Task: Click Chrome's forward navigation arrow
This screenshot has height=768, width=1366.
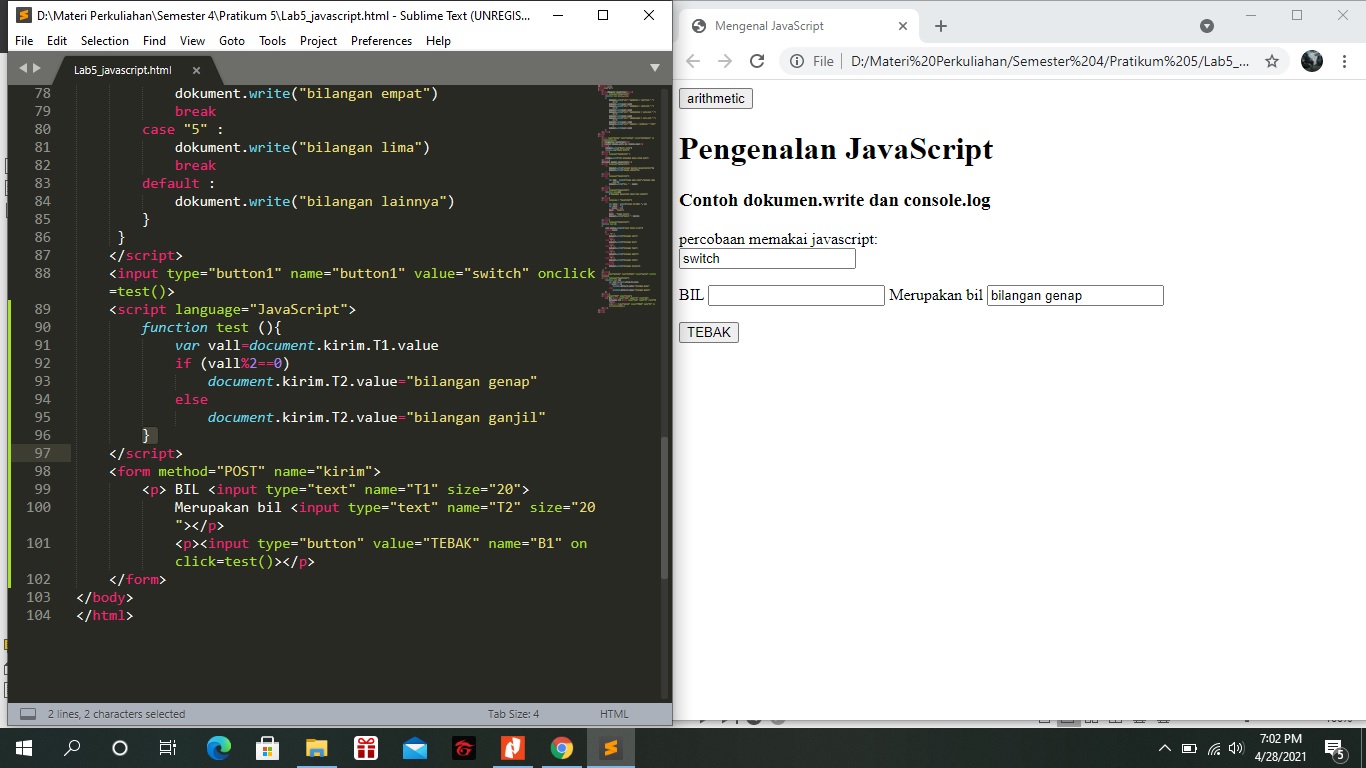Action: 724,61
